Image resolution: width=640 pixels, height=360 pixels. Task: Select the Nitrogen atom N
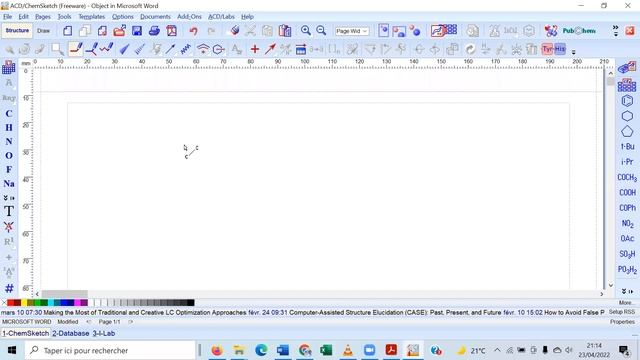[9, 142]
